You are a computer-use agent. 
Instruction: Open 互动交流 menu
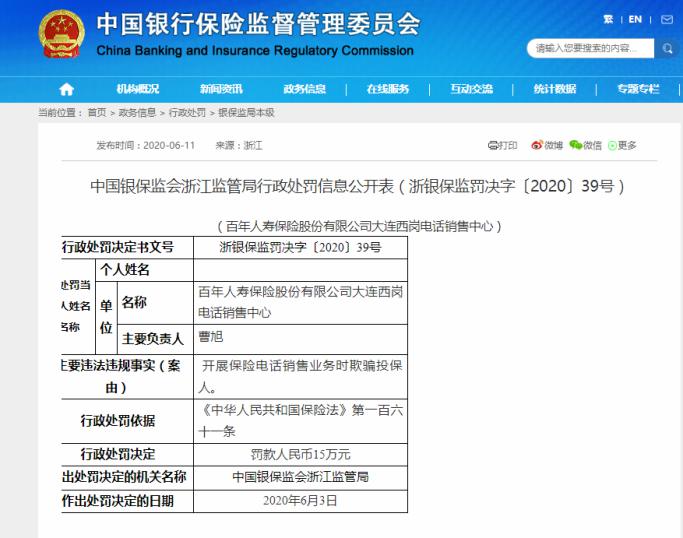471,89
